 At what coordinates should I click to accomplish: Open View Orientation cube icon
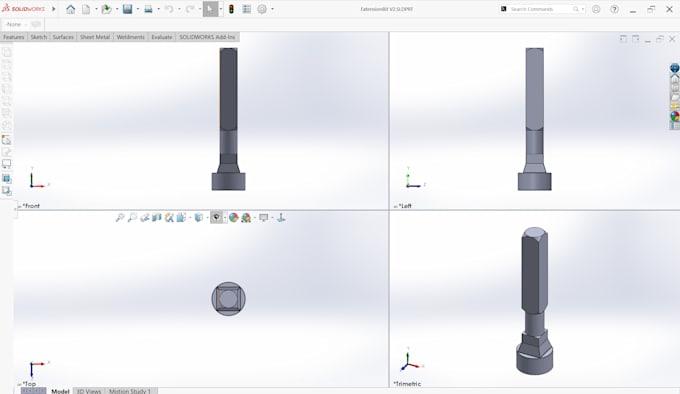(181, 218)
